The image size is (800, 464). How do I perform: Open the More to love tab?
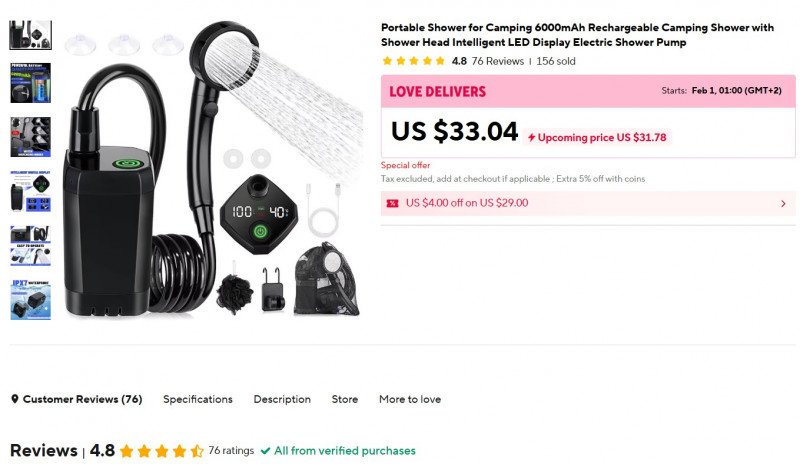[410, 399]
